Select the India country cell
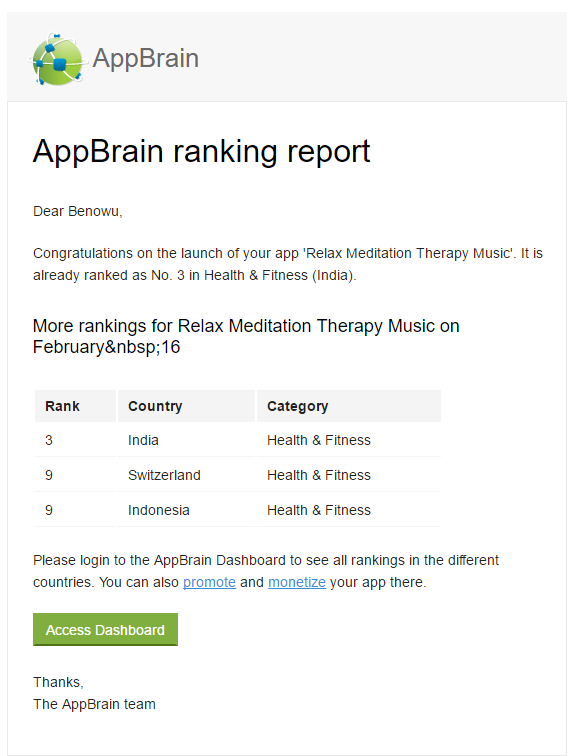This screenshot has height=756, width=576. (187, 440)
